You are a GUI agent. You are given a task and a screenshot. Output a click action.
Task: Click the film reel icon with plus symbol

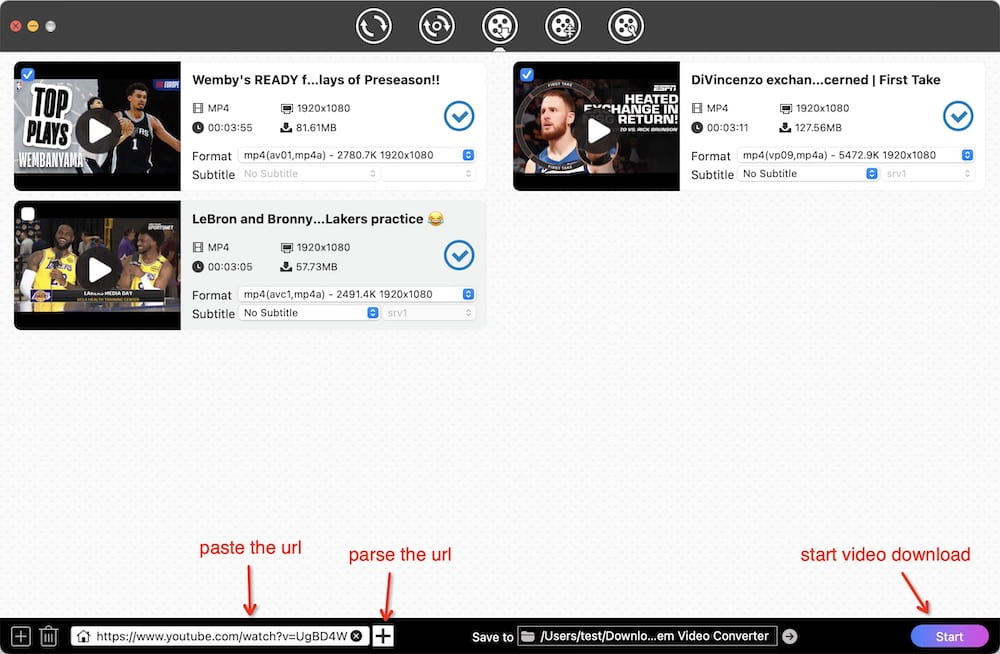[x=563, y=26]
